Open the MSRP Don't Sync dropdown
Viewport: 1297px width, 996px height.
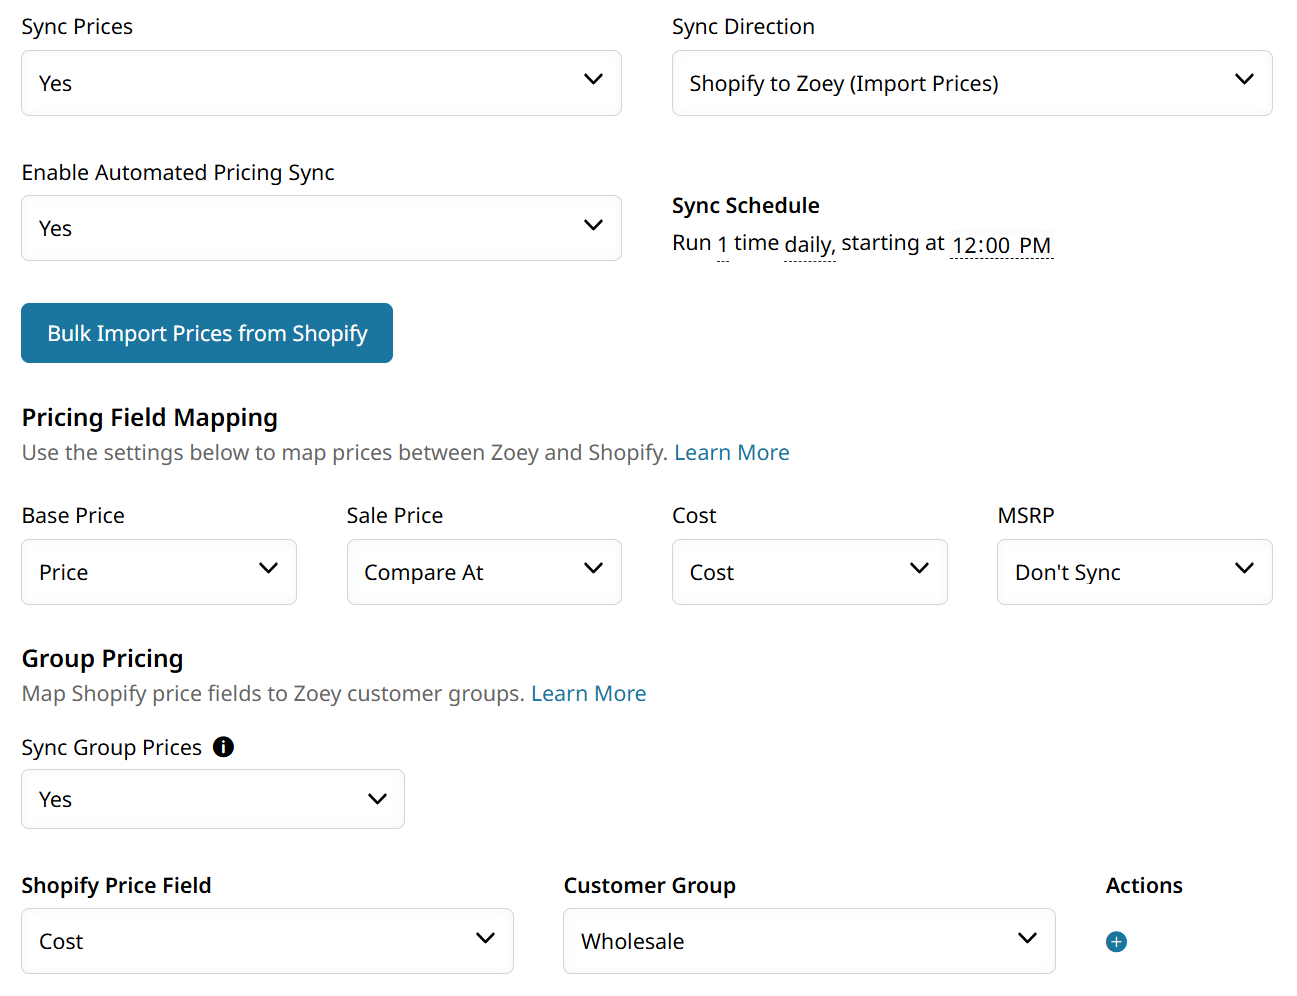pos(1134,572)
